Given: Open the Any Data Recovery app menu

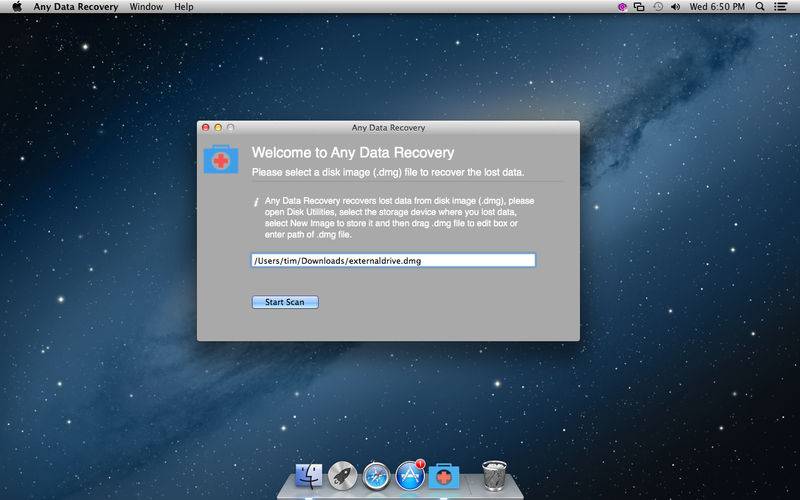Looking at the screenshot, I should point(76,7).
